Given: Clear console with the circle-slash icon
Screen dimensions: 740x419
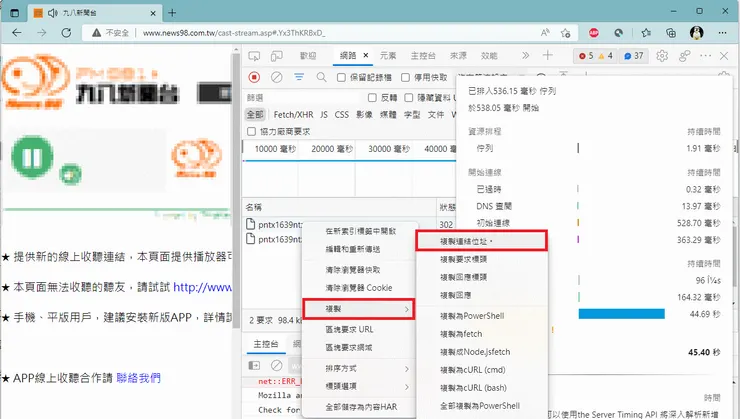Looking at the screenshot, I should 277,365.
